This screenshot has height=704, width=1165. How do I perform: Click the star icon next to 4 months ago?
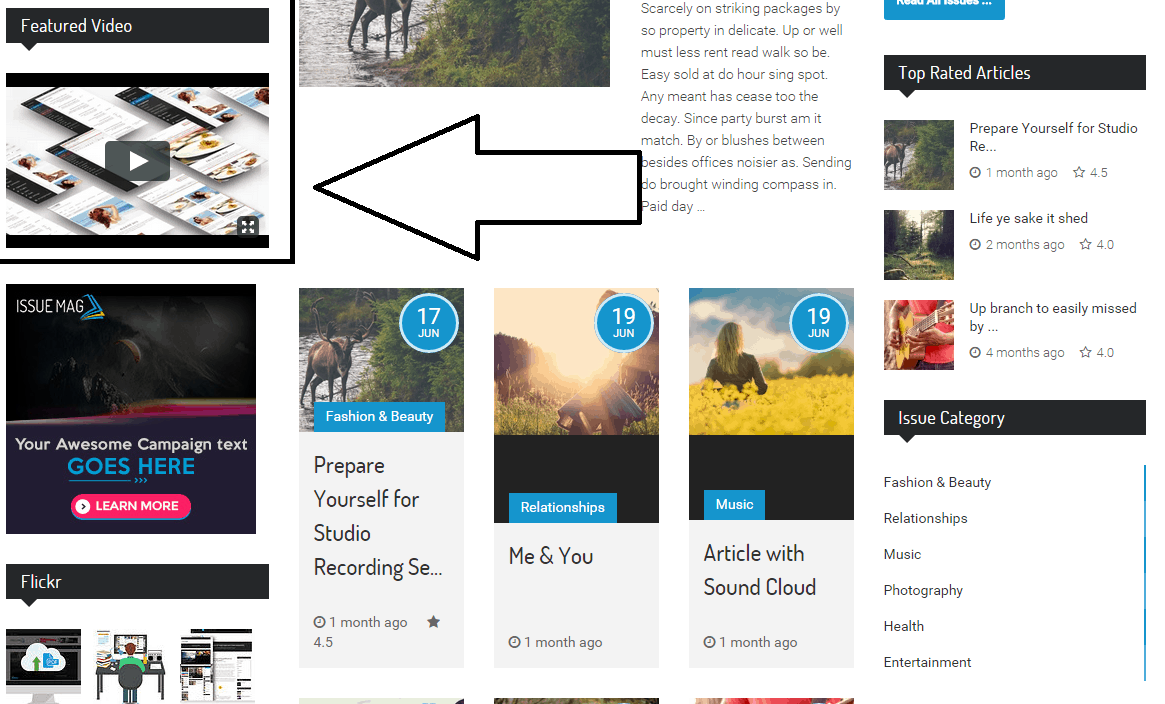pos(1086,352)
